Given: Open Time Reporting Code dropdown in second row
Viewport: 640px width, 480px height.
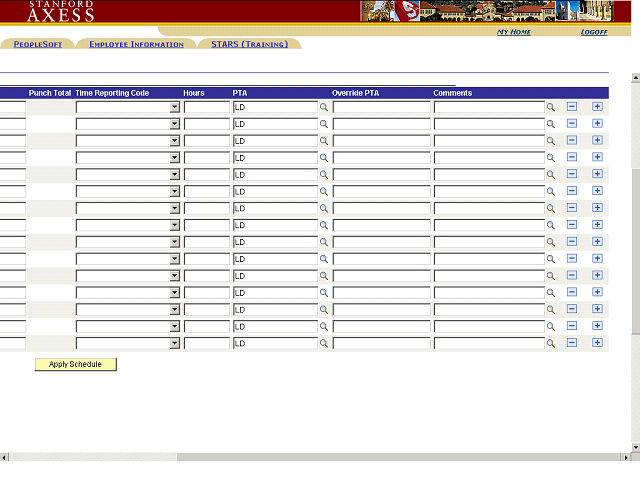Looking at the screenshot, I should tap(174, 124).
